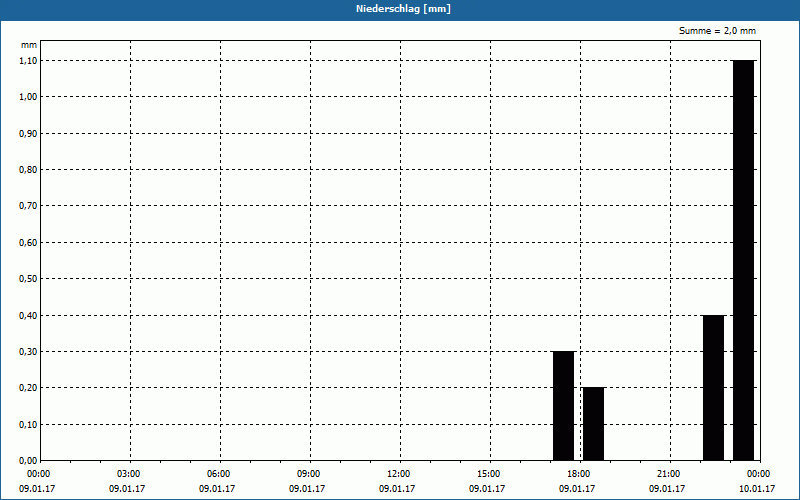The width and height of the screenshot is (800, 500).
Task: Click the 0,00 y-axis value
Action: pyautogui.click(x=28, y=461)
